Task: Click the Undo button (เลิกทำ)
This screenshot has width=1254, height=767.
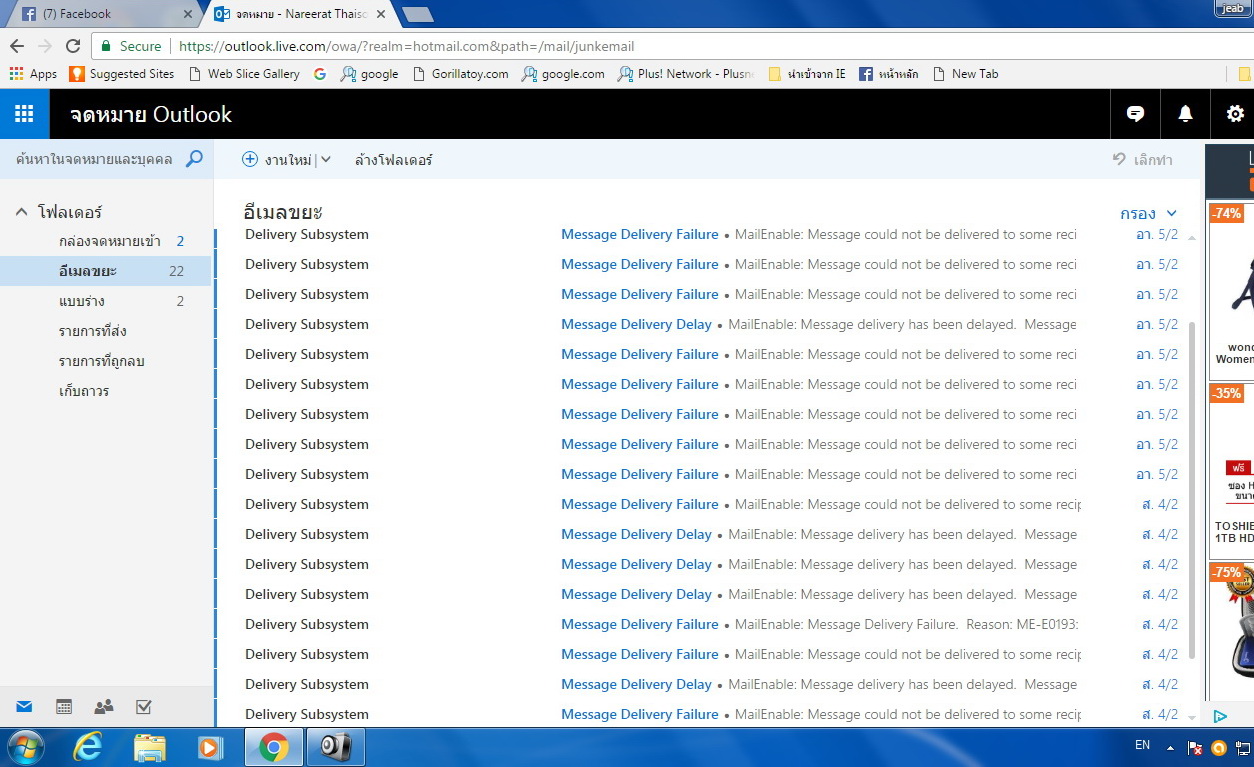Action: pyautogui.click(x=1143, y=160)
